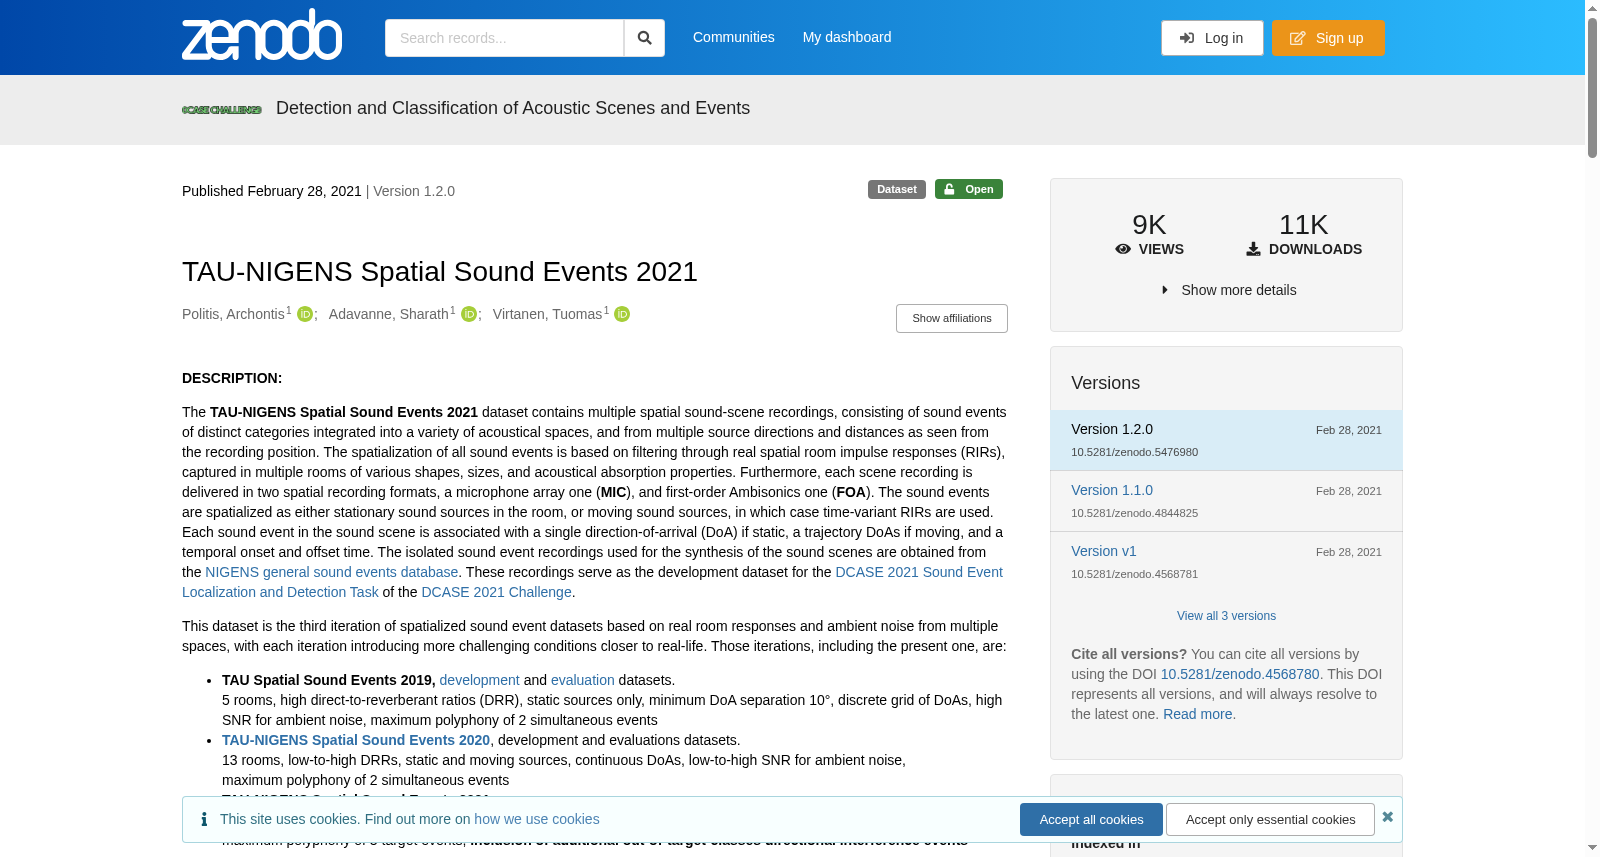Open ORCID icon for Virtanen, Tuomas
1600x857 pixels.
point(622,314)
